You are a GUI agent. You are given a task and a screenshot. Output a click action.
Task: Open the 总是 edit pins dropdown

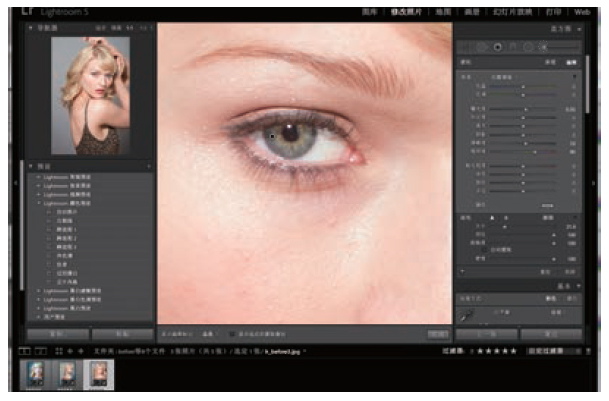pyautogui.click(x=209, y=334)
